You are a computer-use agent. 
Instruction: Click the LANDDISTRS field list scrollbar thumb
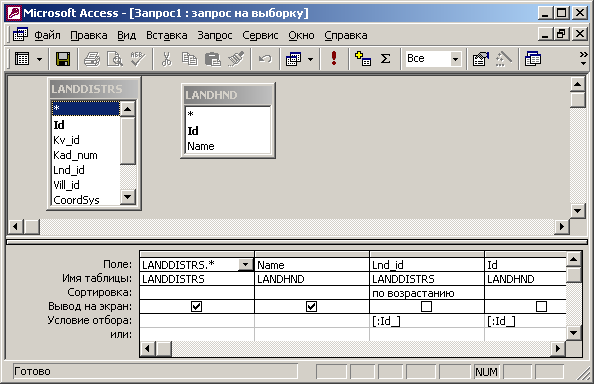(x=128, y=141)
